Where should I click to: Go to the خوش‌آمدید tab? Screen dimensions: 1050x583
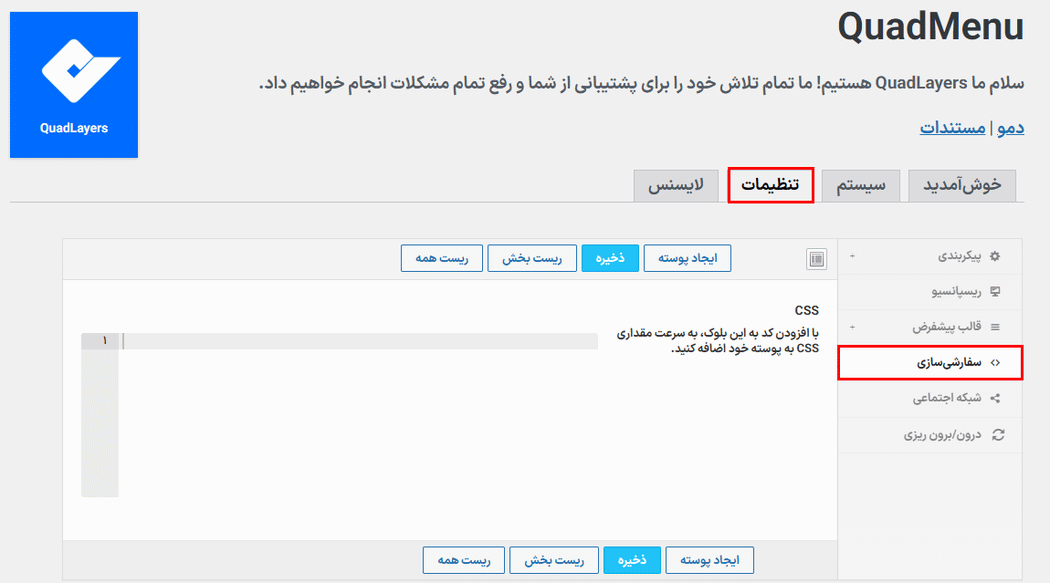pos(962,185)
